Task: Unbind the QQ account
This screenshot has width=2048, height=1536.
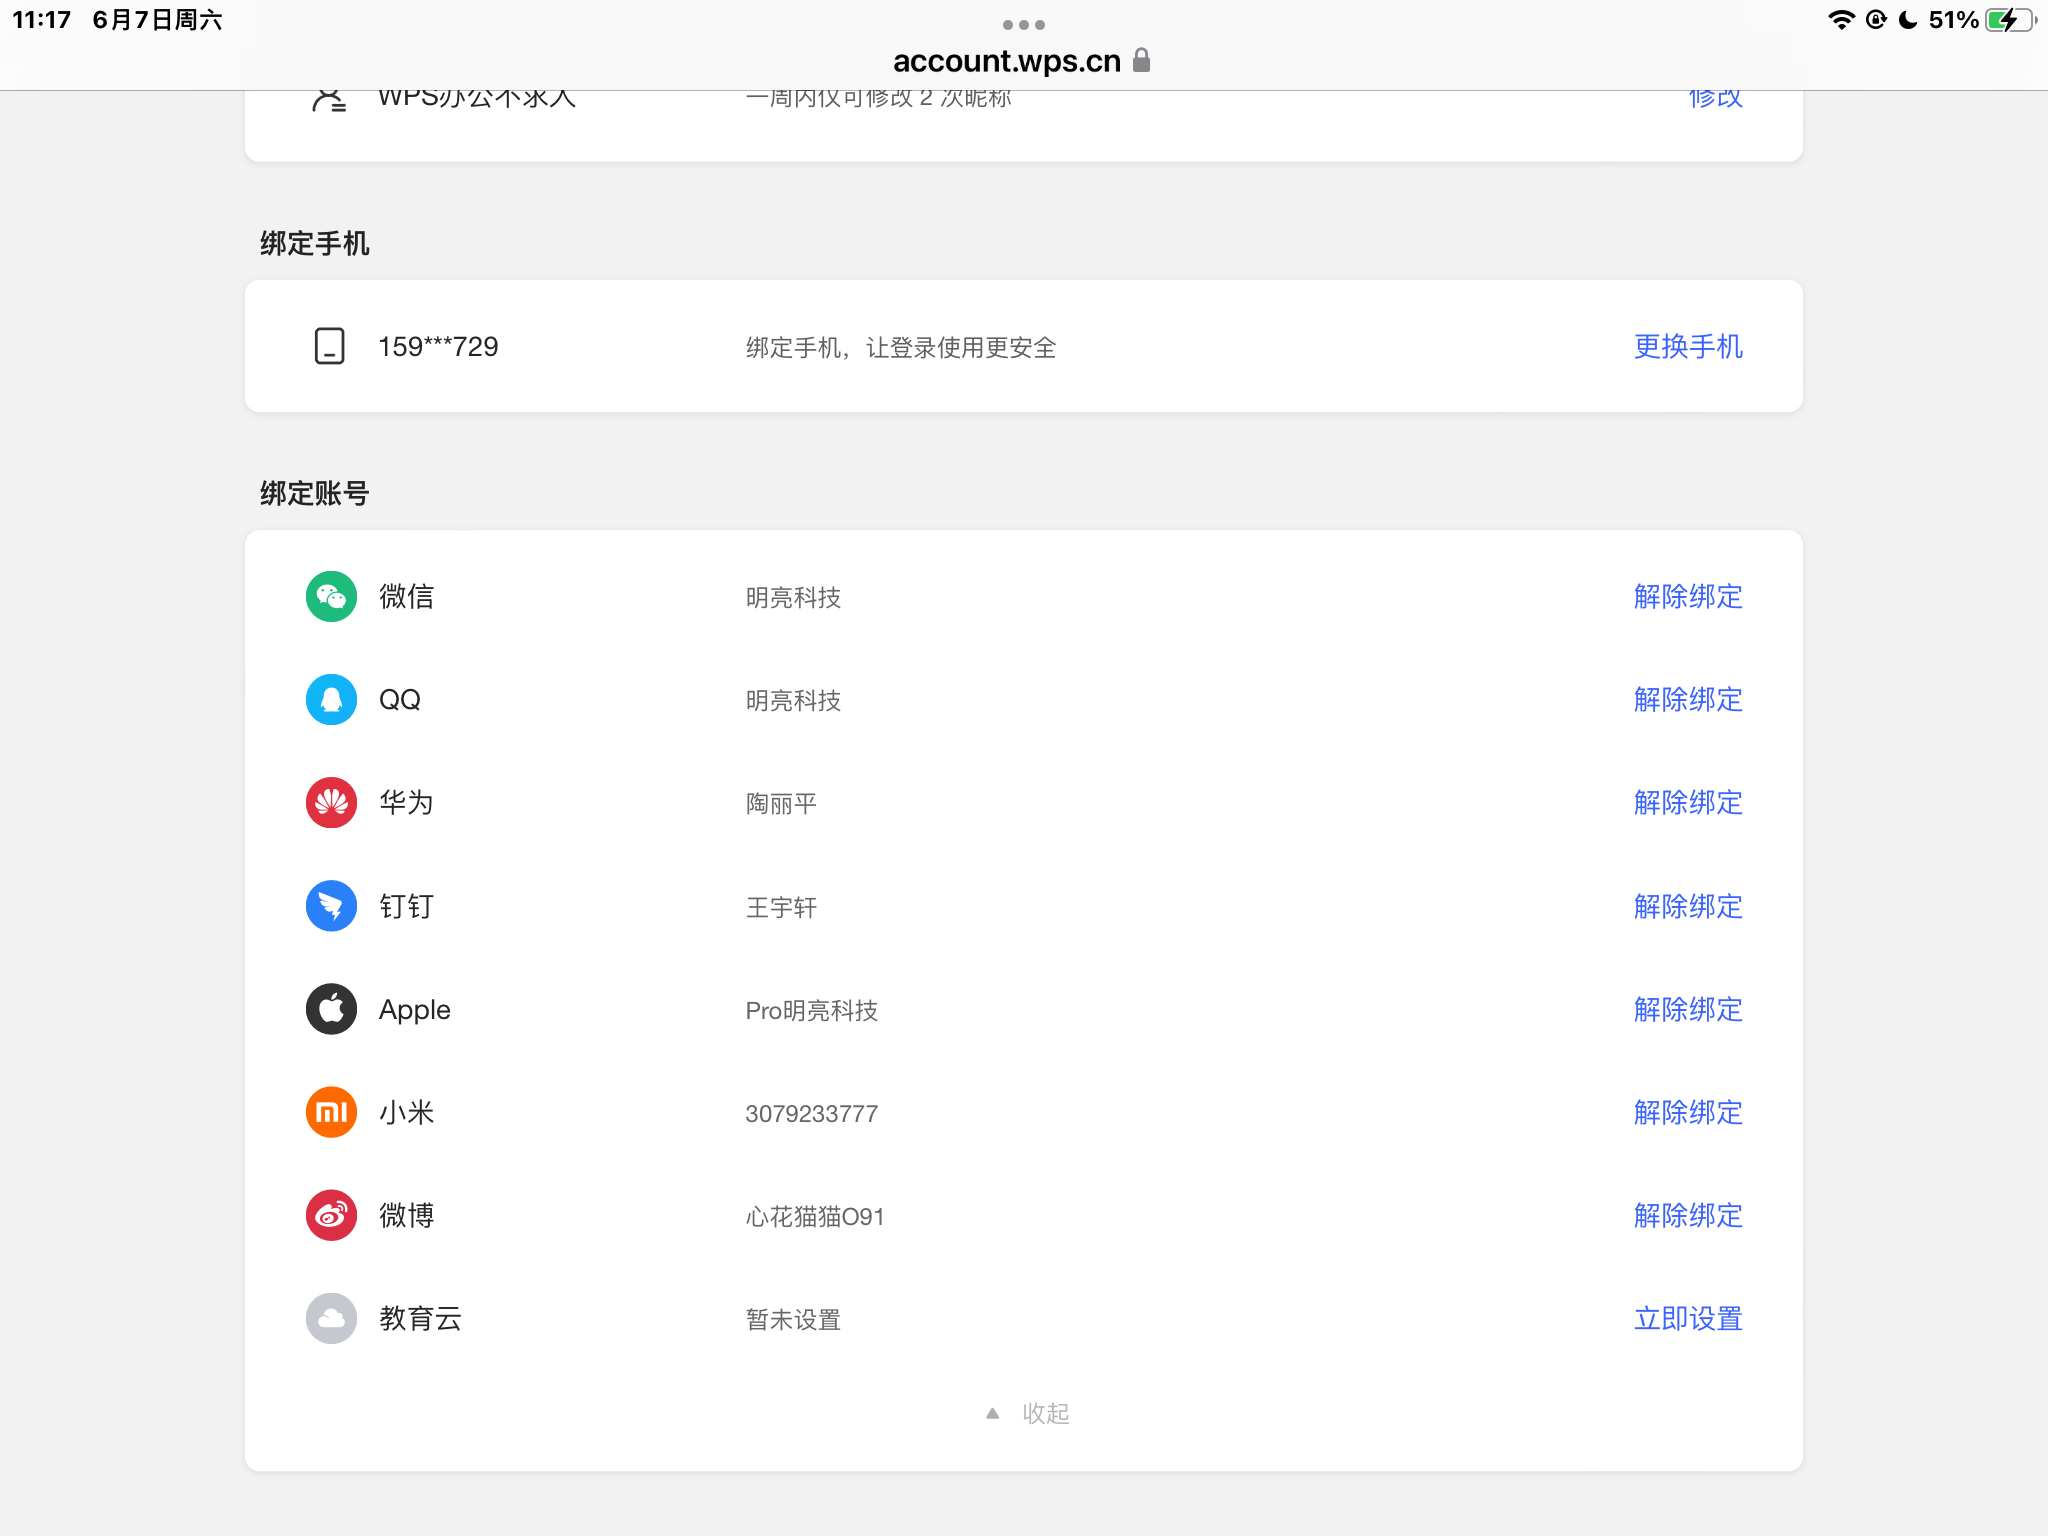Action: tap(1688, 700)
